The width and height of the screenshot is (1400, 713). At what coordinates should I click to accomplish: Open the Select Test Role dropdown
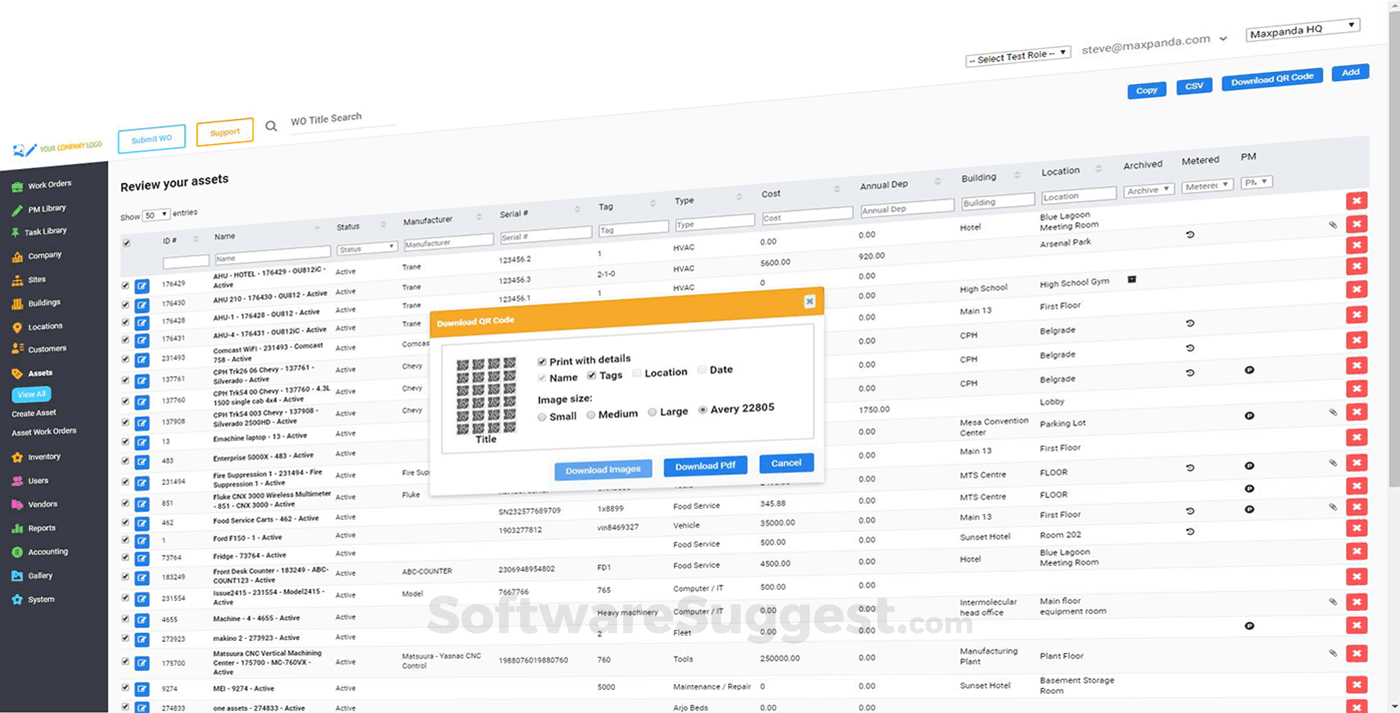click(x=1017, y=53)
